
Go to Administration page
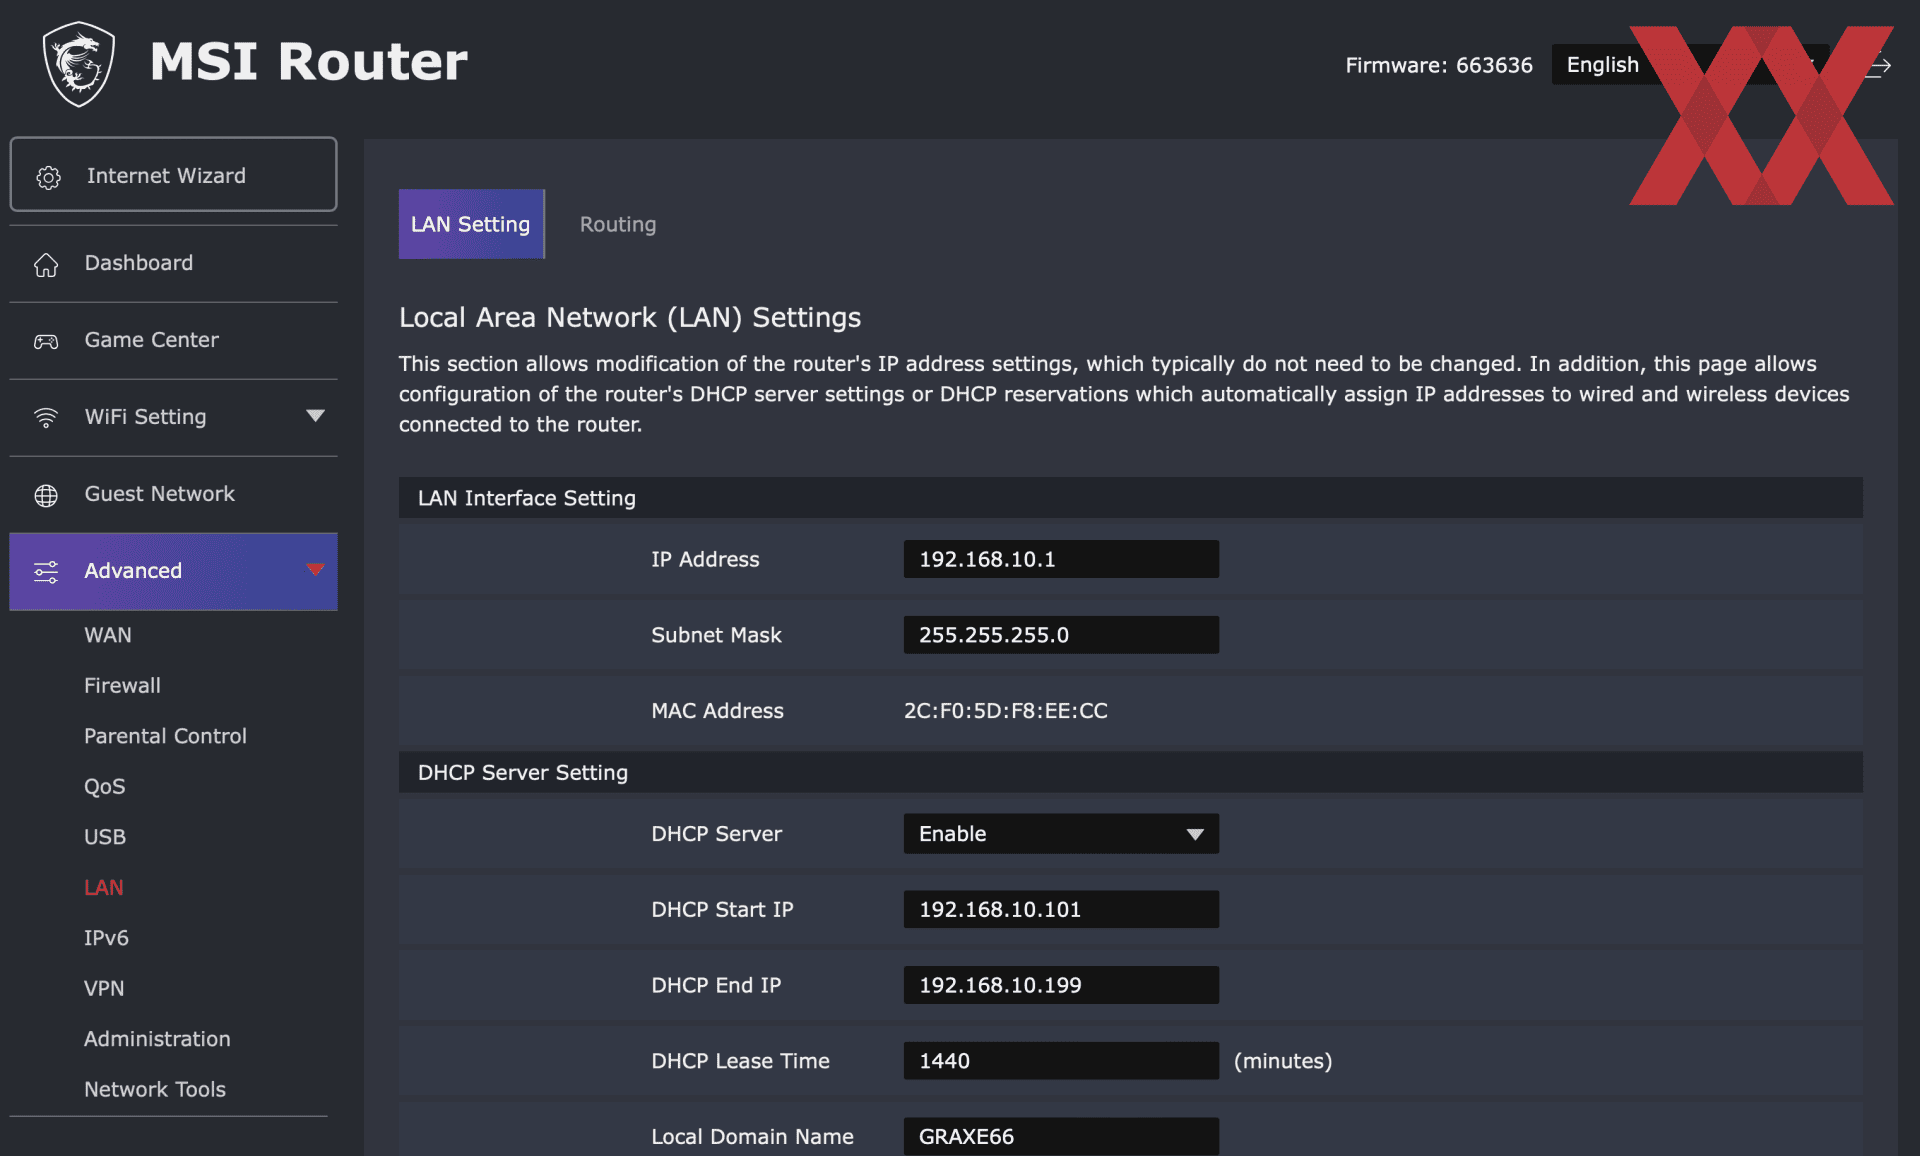pos(157,1039)
